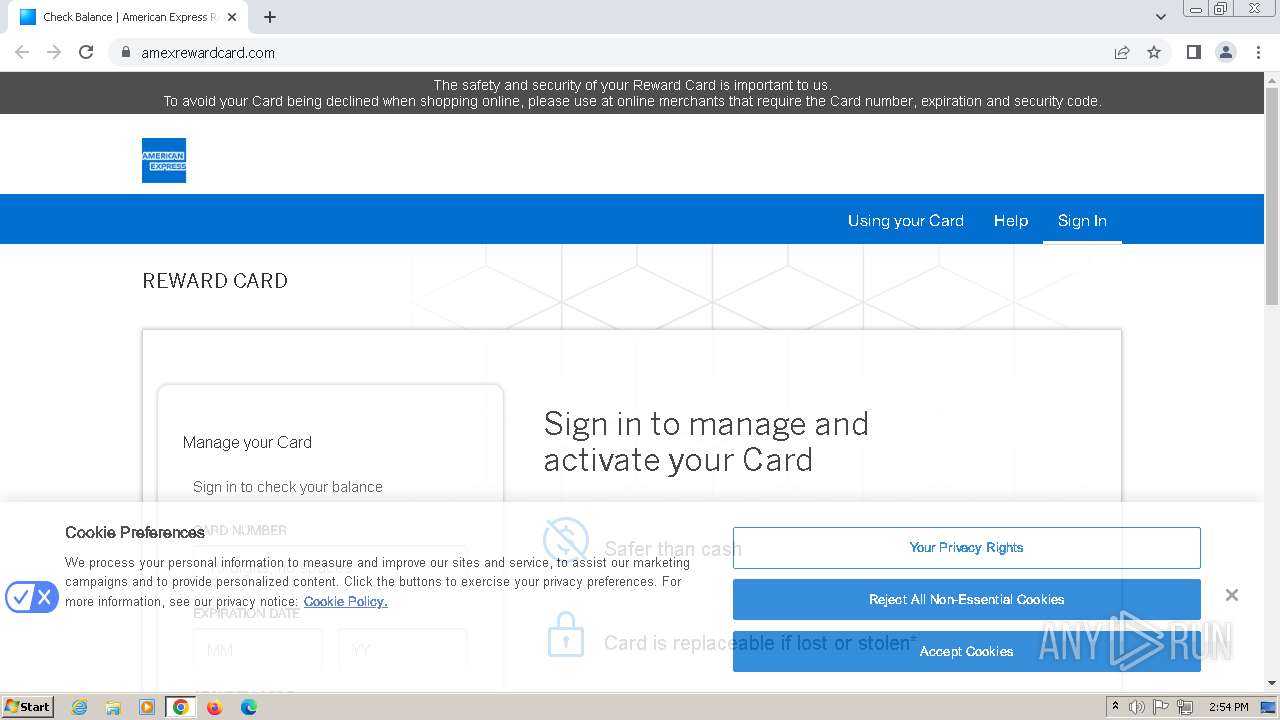
Task: Share this page icon
Action: pyautogui.click(x=1122, y=52)
